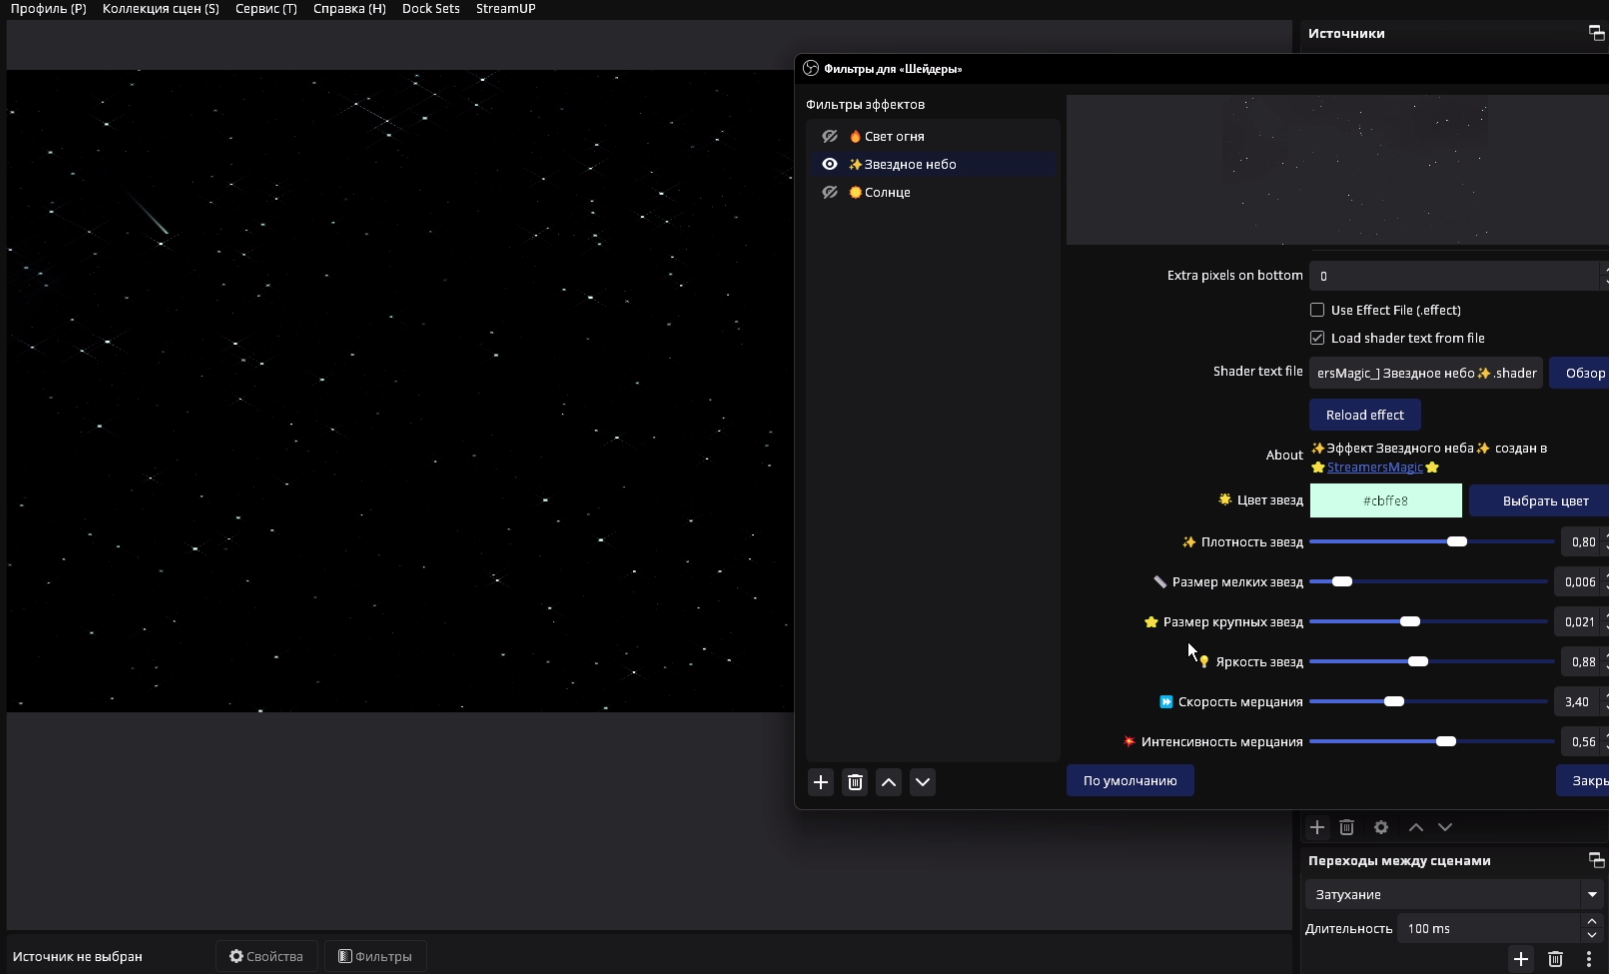Viewport: 1609px width, 974px height.
Task: Add a new filter with plus icon in Filters dialog
Action: [820, 782]
